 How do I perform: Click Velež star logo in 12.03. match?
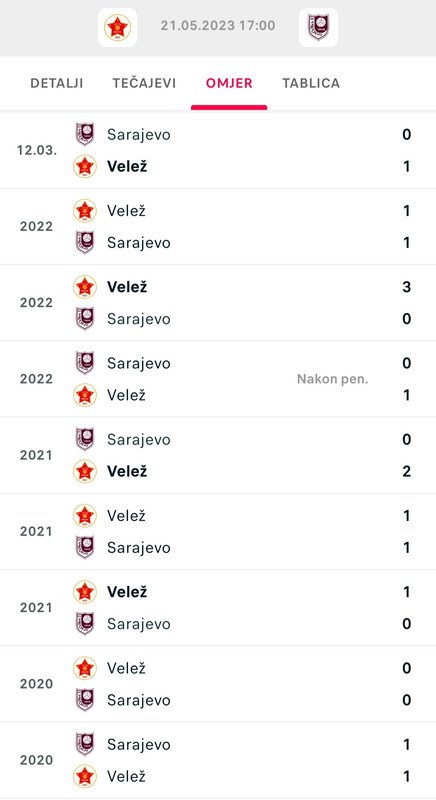85,166
